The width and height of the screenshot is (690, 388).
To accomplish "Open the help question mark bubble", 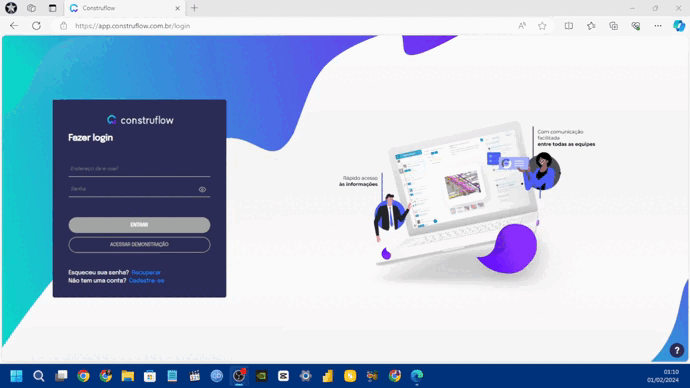I will coord(677,351).
